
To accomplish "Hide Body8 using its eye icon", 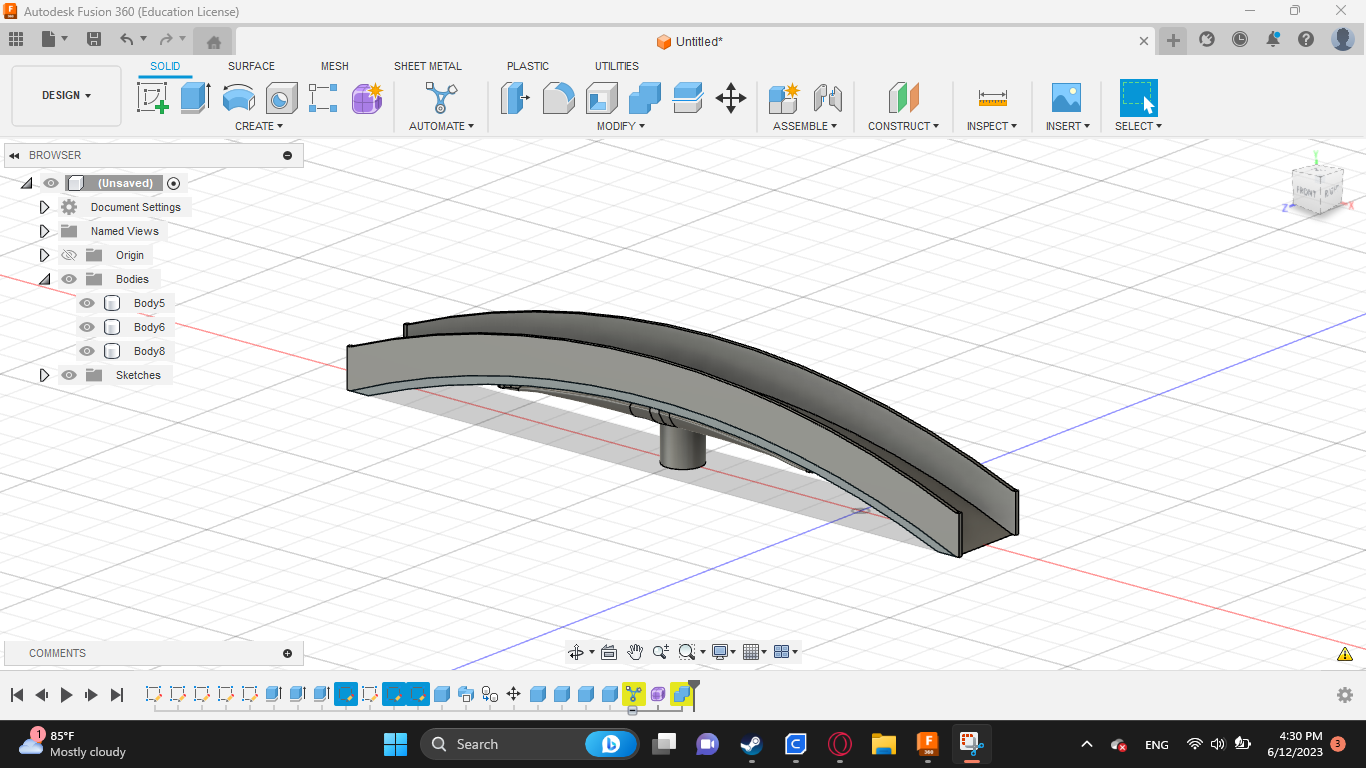I will tap(87, 351).
